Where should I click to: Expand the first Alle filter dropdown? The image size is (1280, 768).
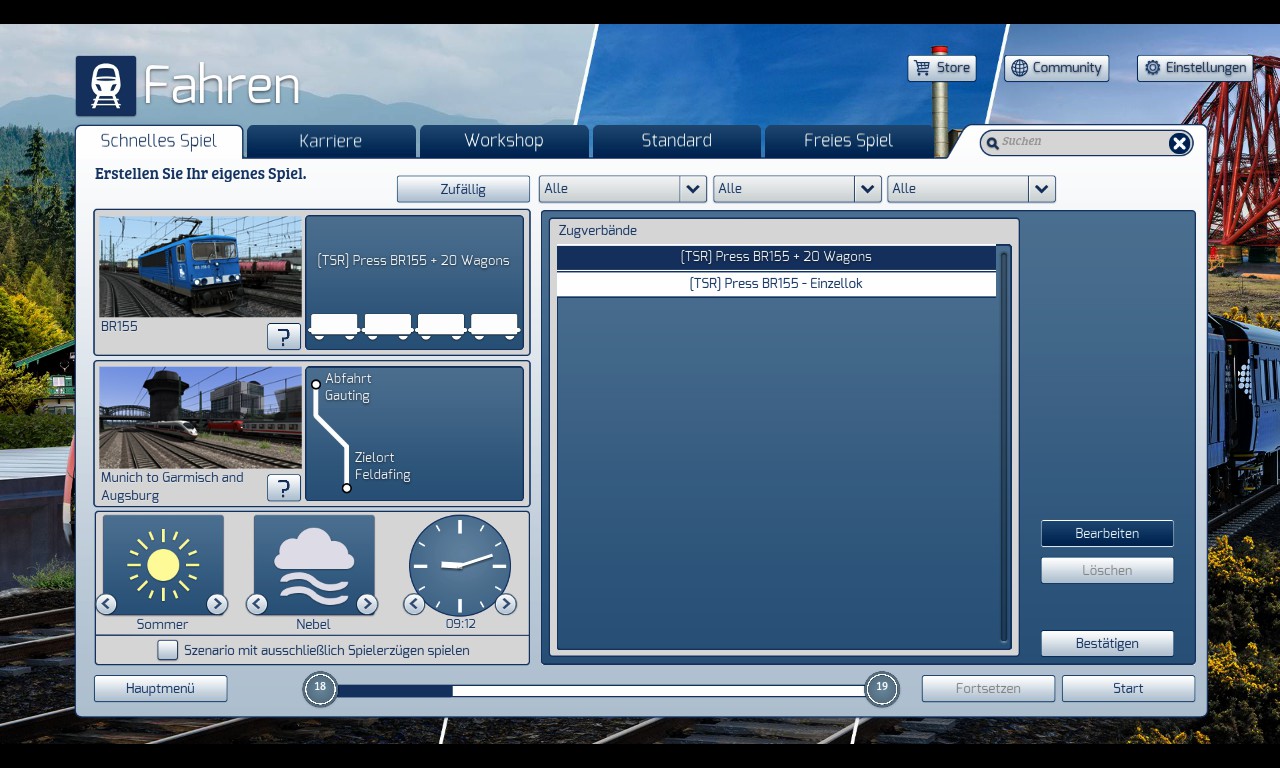693,189
